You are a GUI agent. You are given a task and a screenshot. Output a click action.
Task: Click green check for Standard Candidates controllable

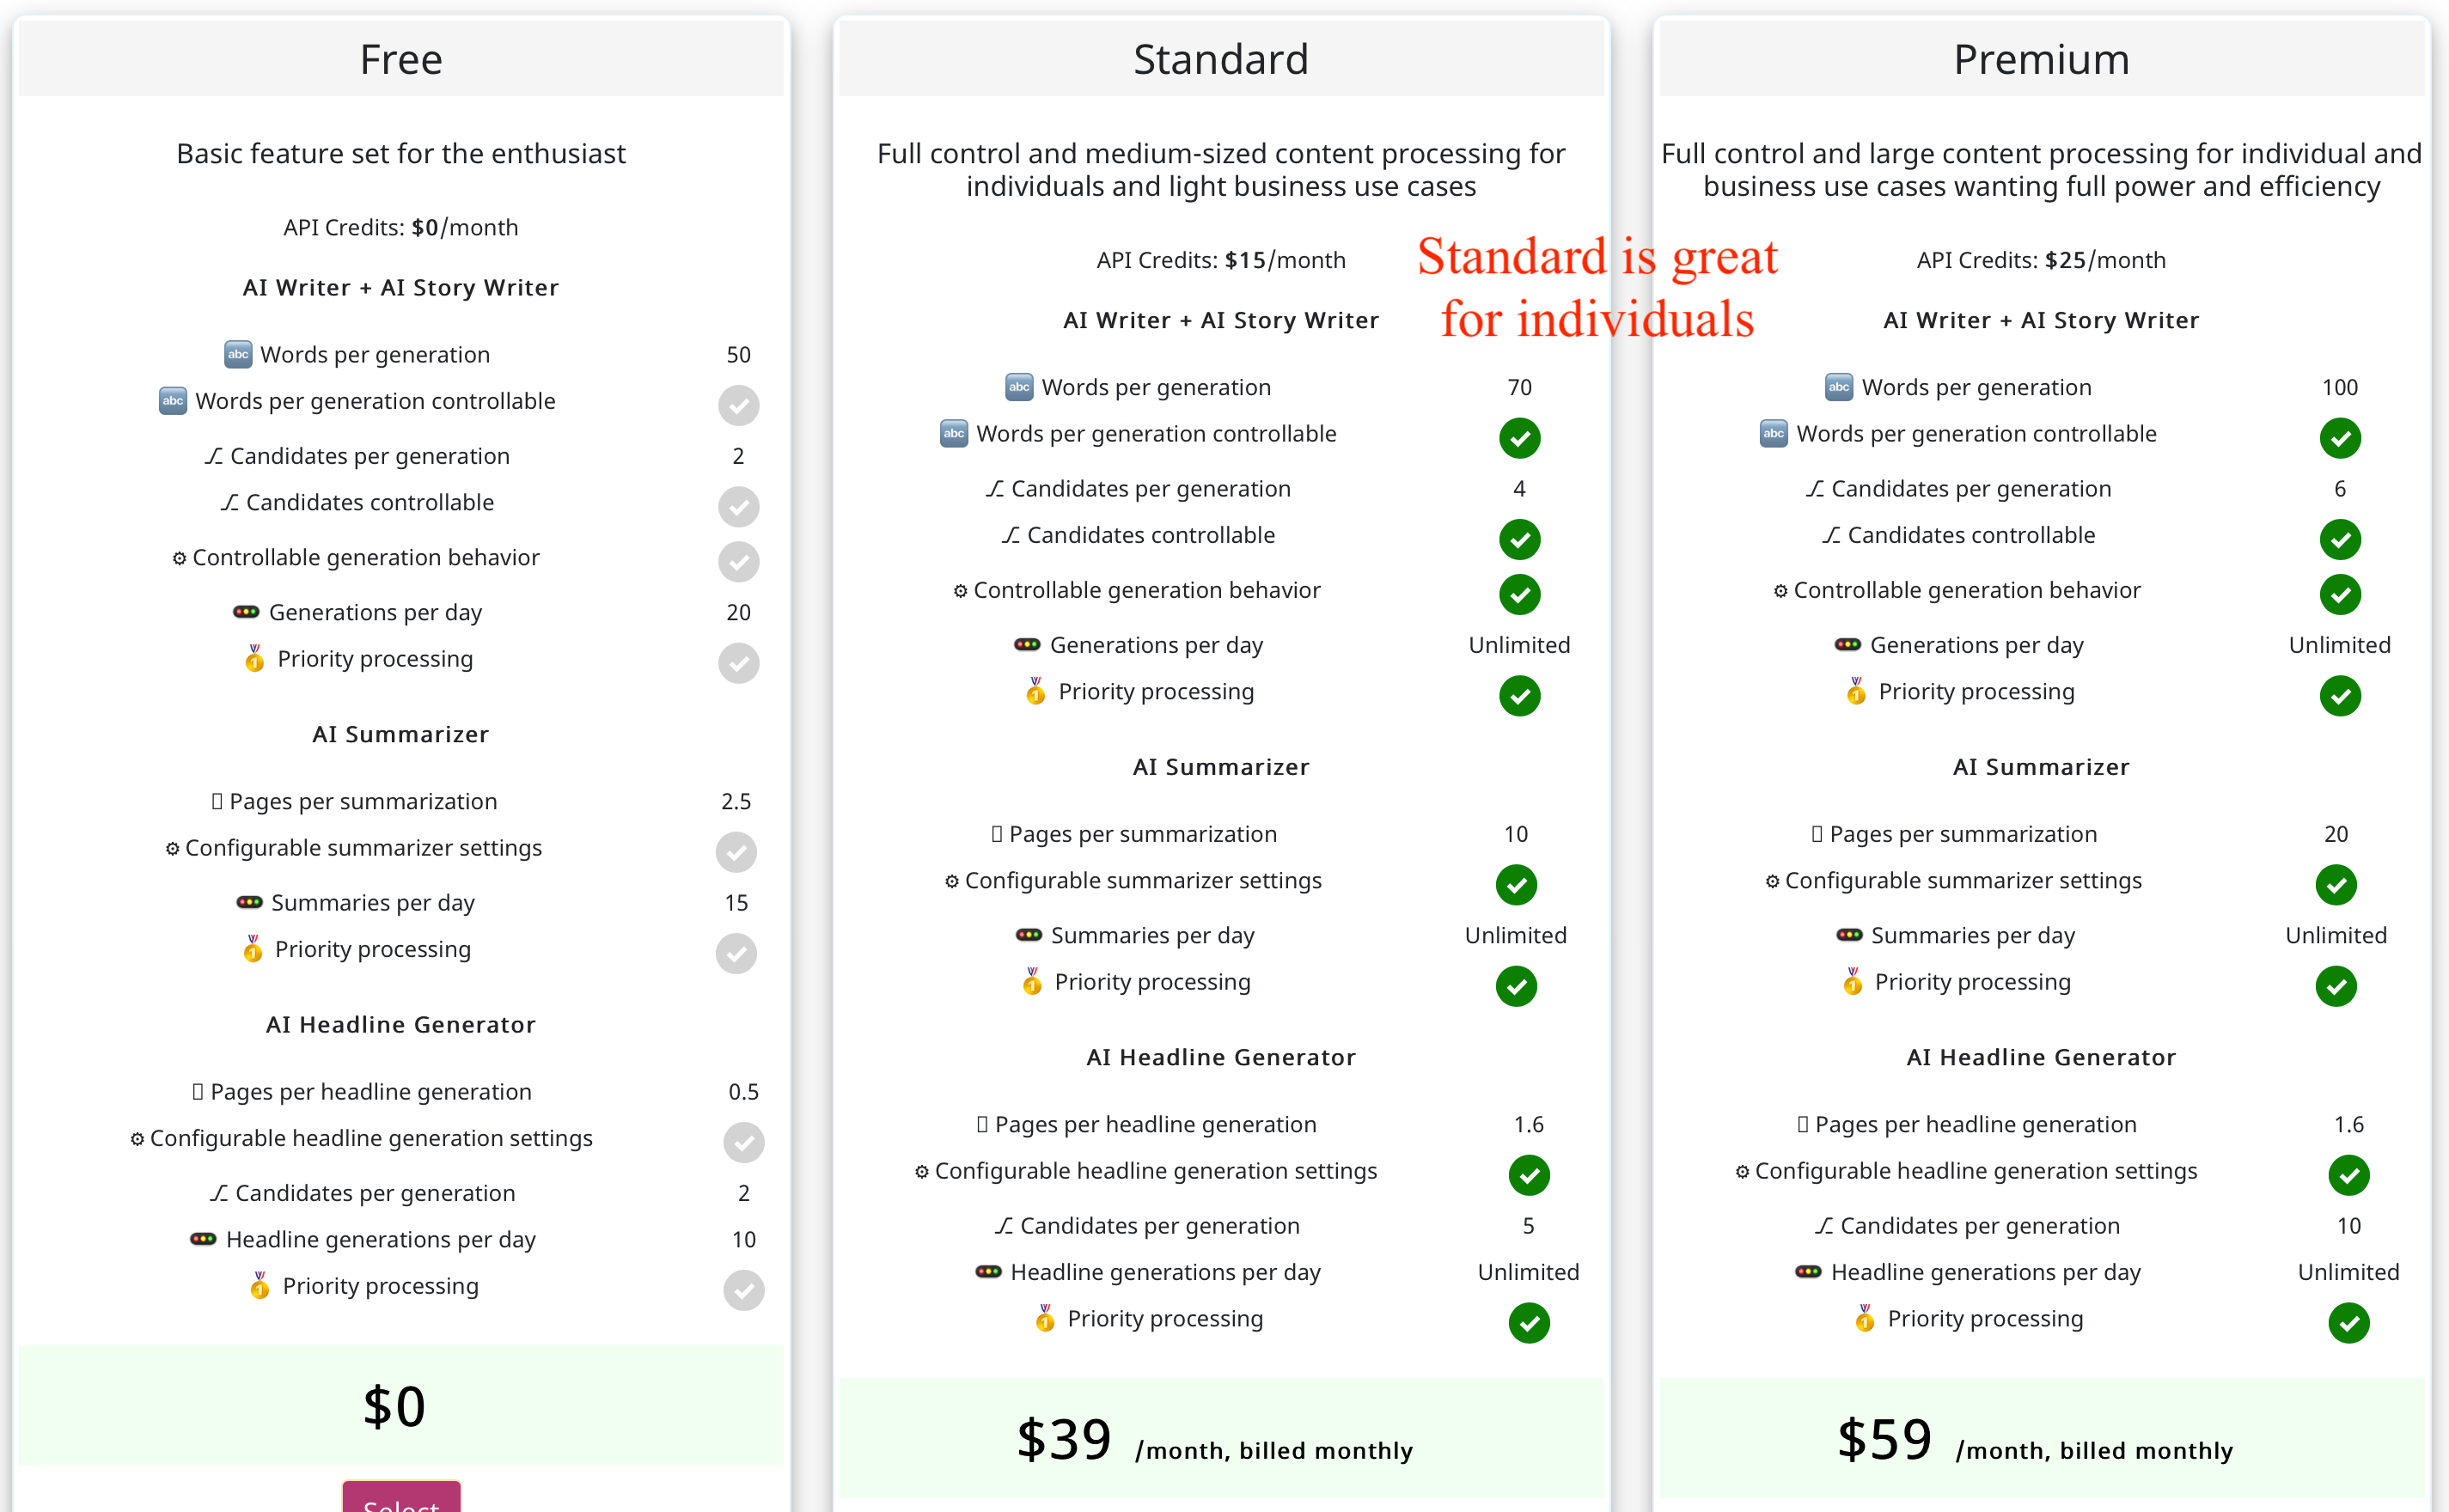coord(1519,539)
